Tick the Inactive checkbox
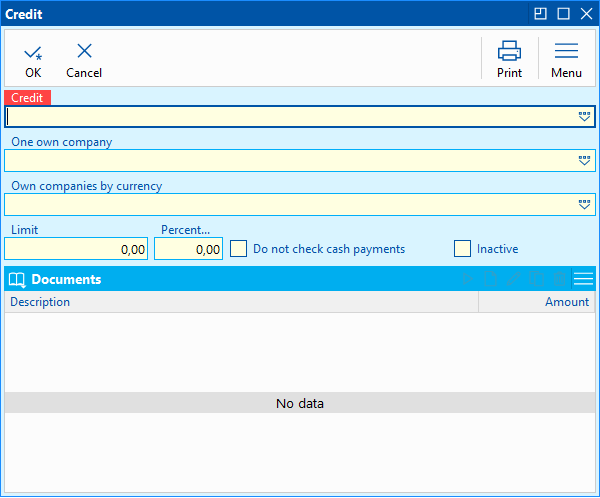600x498 pixels. point(462,249)
